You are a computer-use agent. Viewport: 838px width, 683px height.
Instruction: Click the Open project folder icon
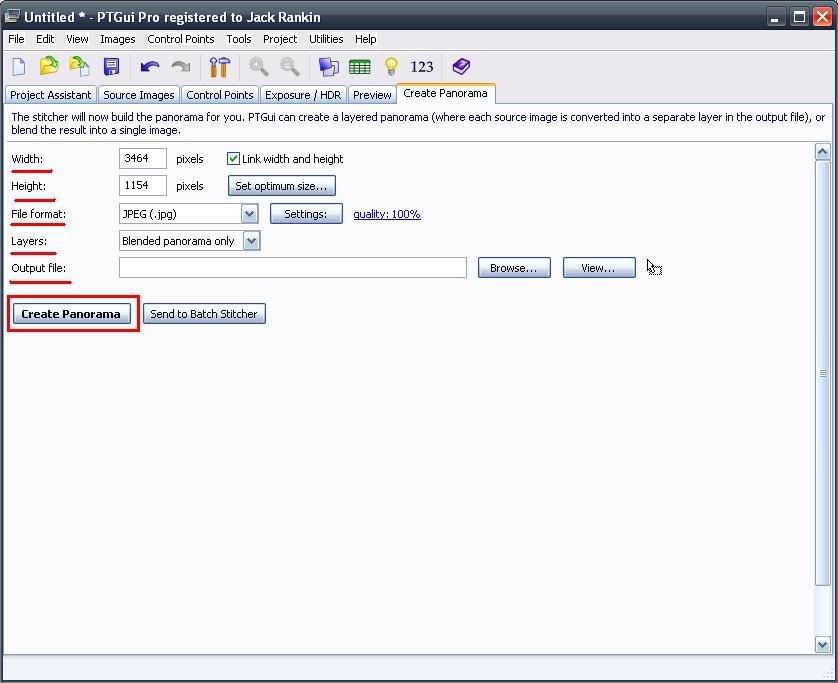point(49,66)
